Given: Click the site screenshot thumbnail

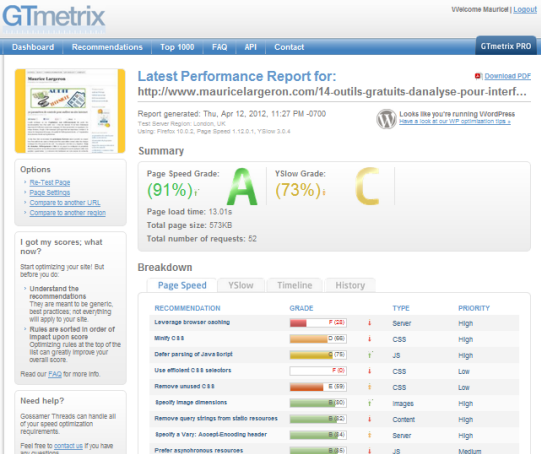Looking at the screenshot, I should pyautogui.click(x=70, y=111).
